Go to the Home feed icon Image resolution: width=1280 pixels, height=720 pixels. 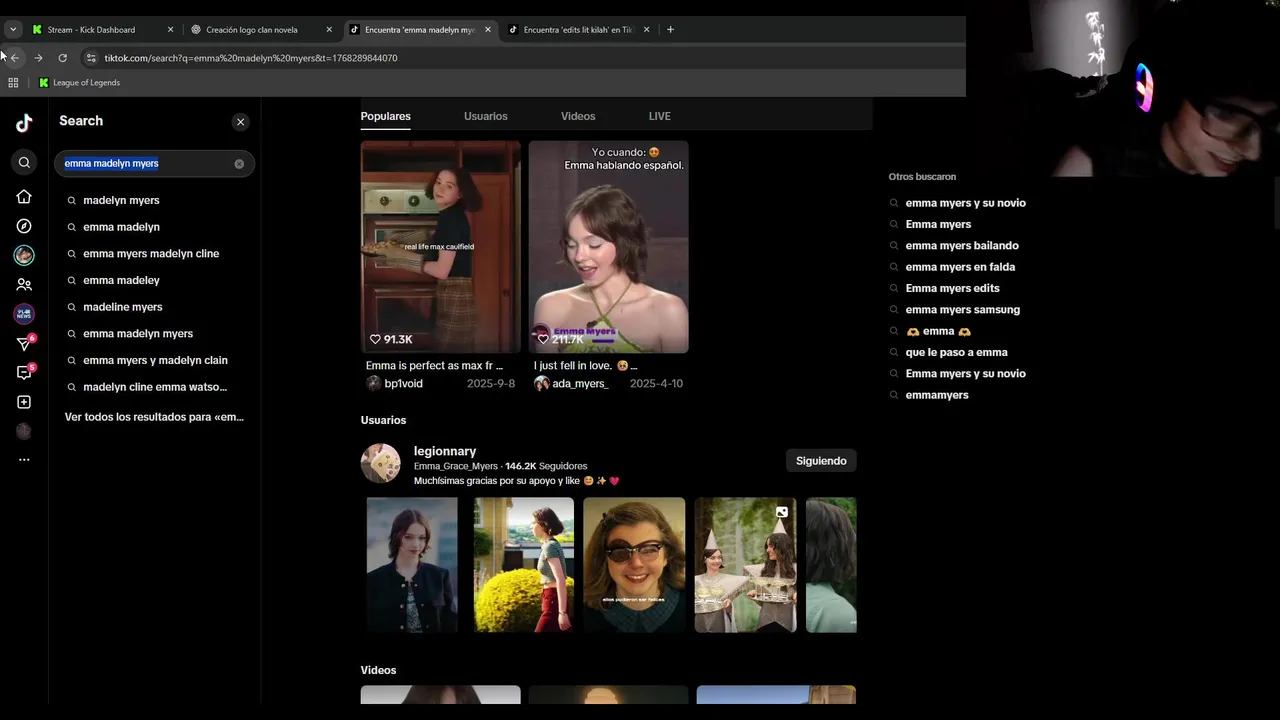coord(24,197)
